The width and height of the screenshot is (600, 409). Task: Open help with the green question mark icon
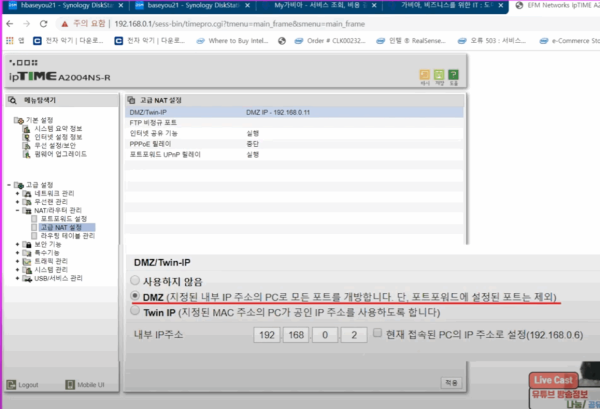pos(453,75)
